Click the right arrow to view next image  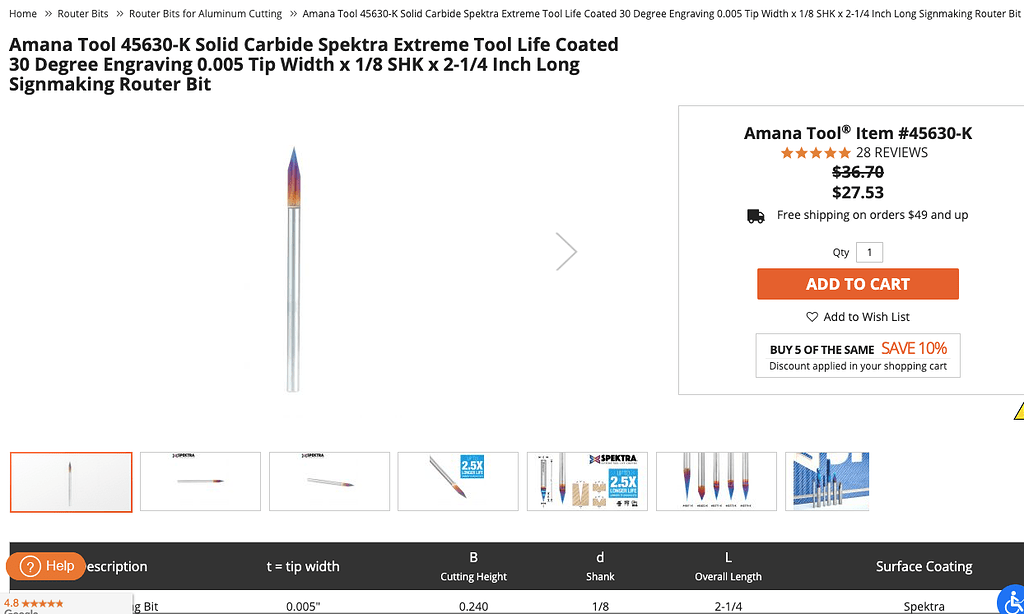566,252
